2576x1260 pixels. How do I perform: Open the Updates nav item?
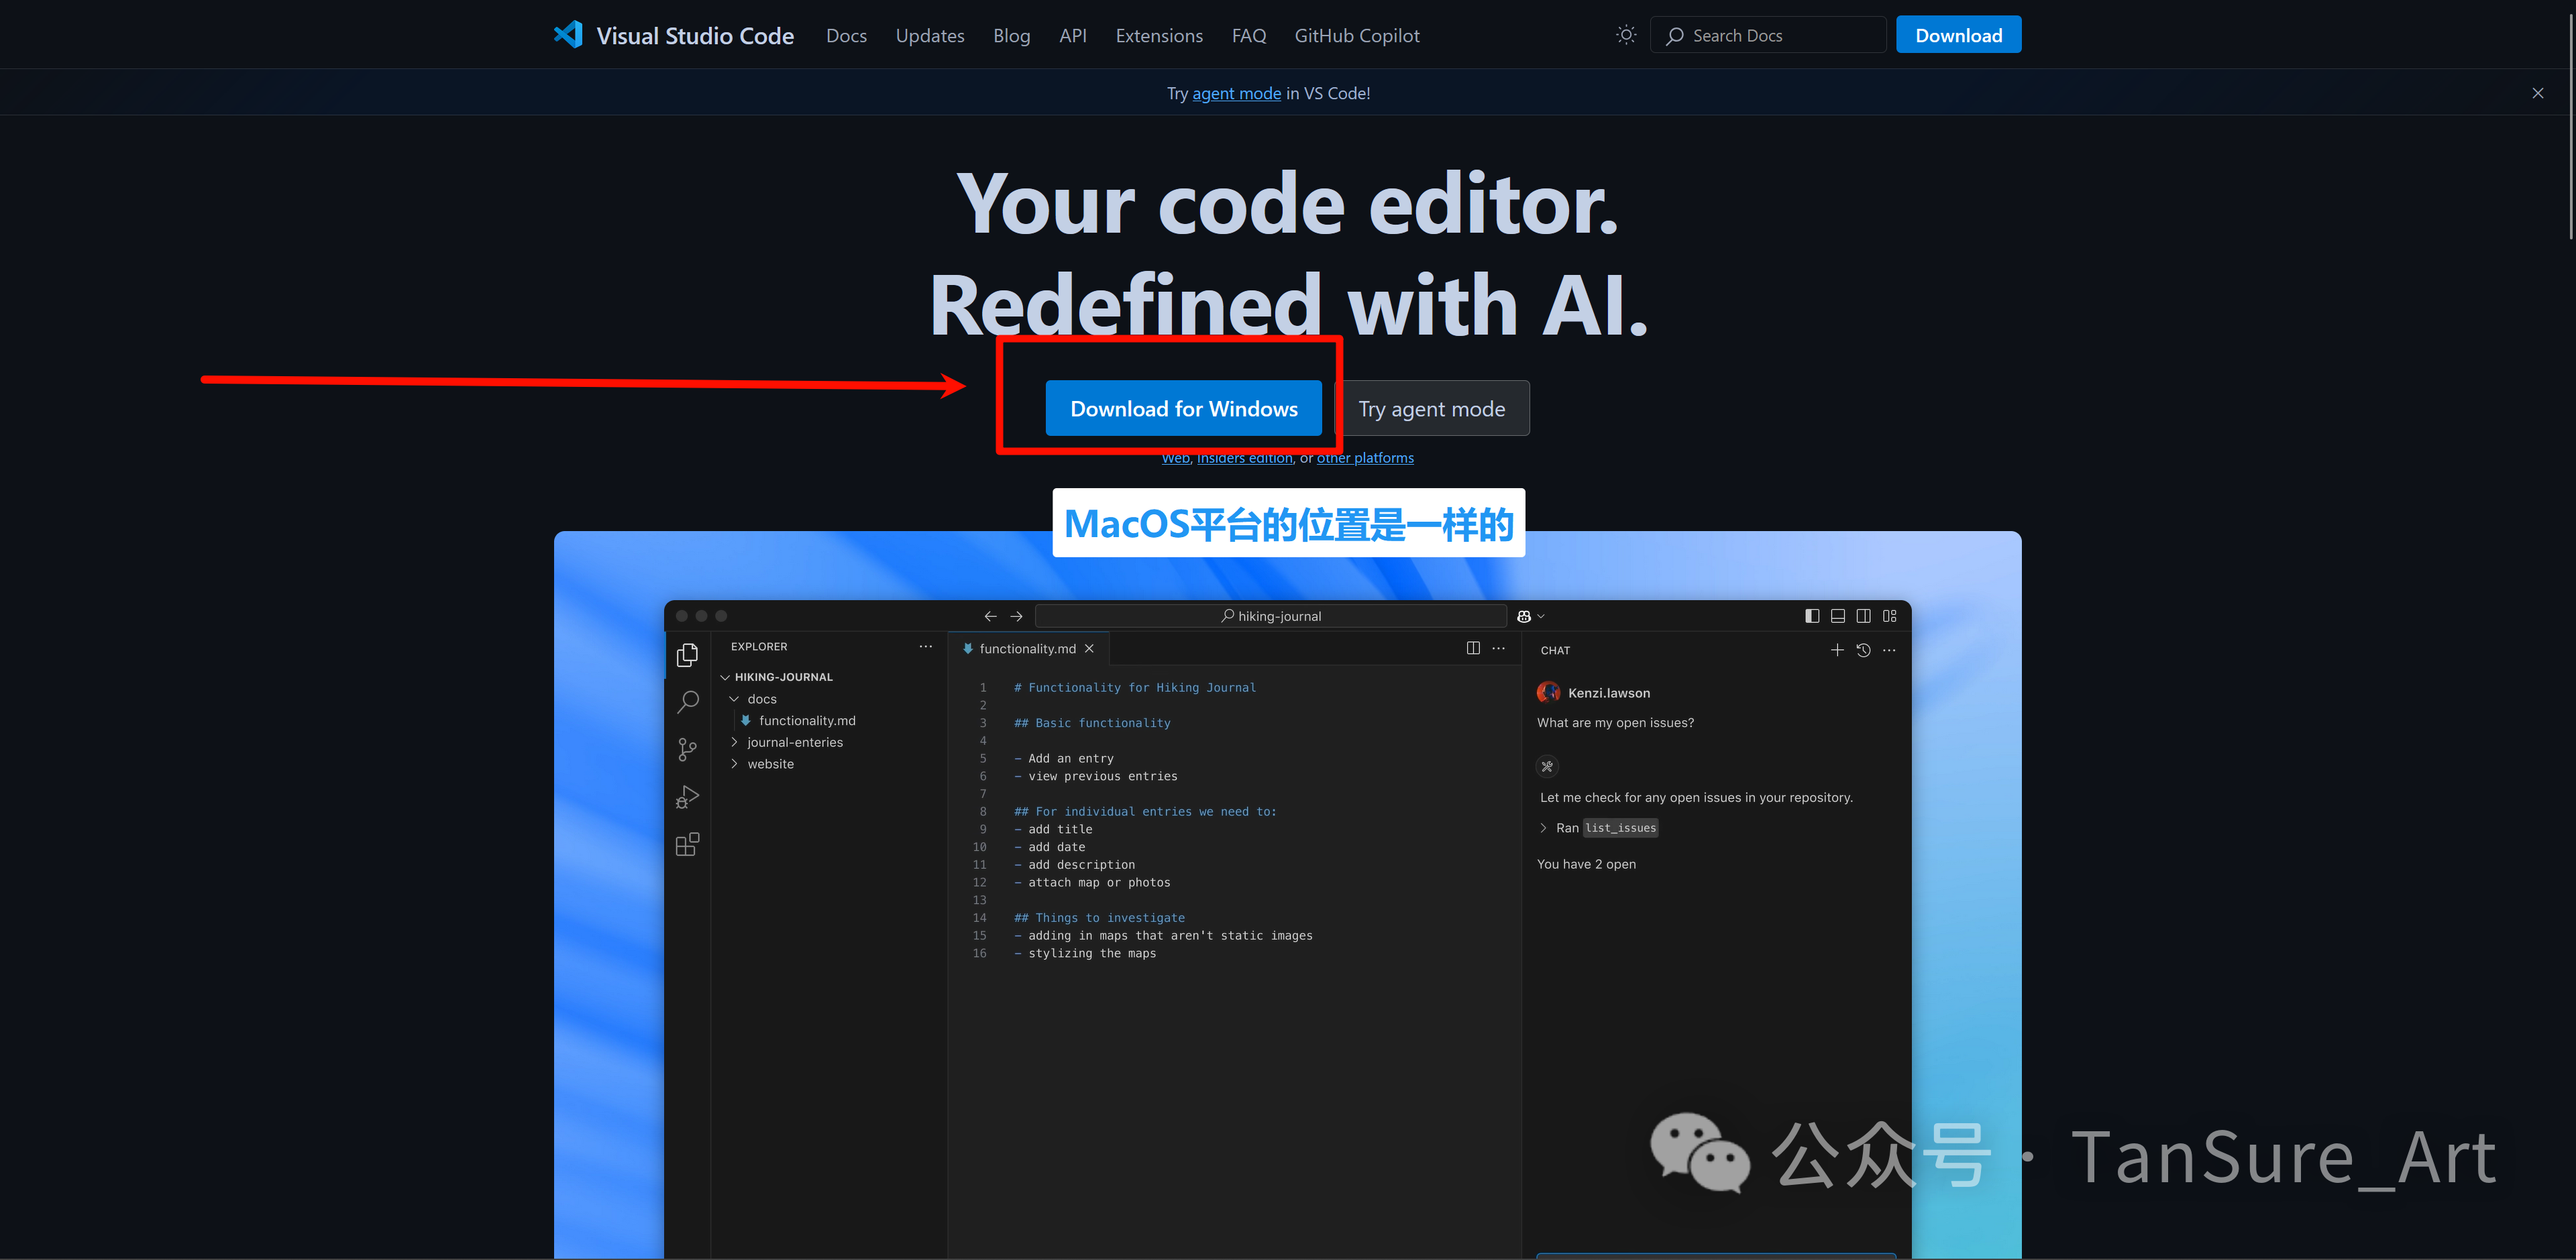[929, 36]
